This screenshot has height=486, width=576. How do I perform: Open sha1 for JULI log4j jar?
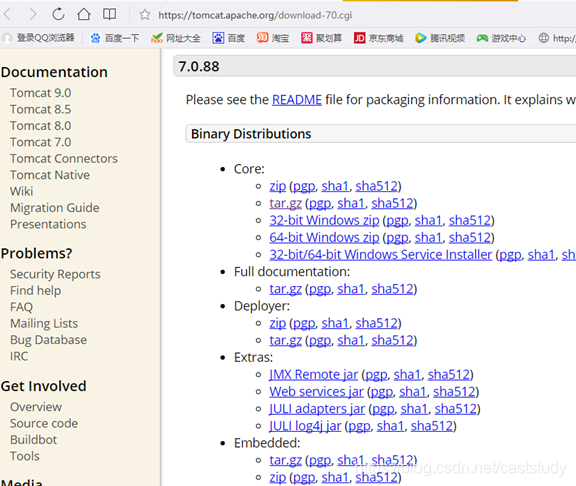(x=390, y=426)
